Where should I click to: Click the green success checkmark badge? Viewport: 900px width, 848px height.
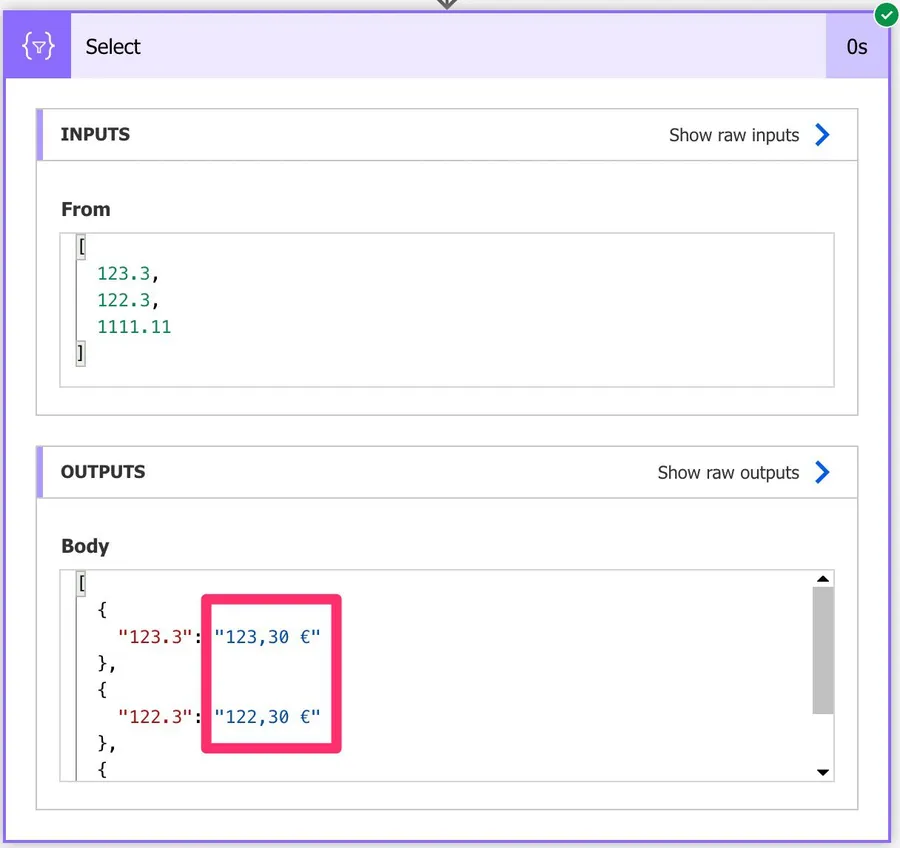point(885,15)
